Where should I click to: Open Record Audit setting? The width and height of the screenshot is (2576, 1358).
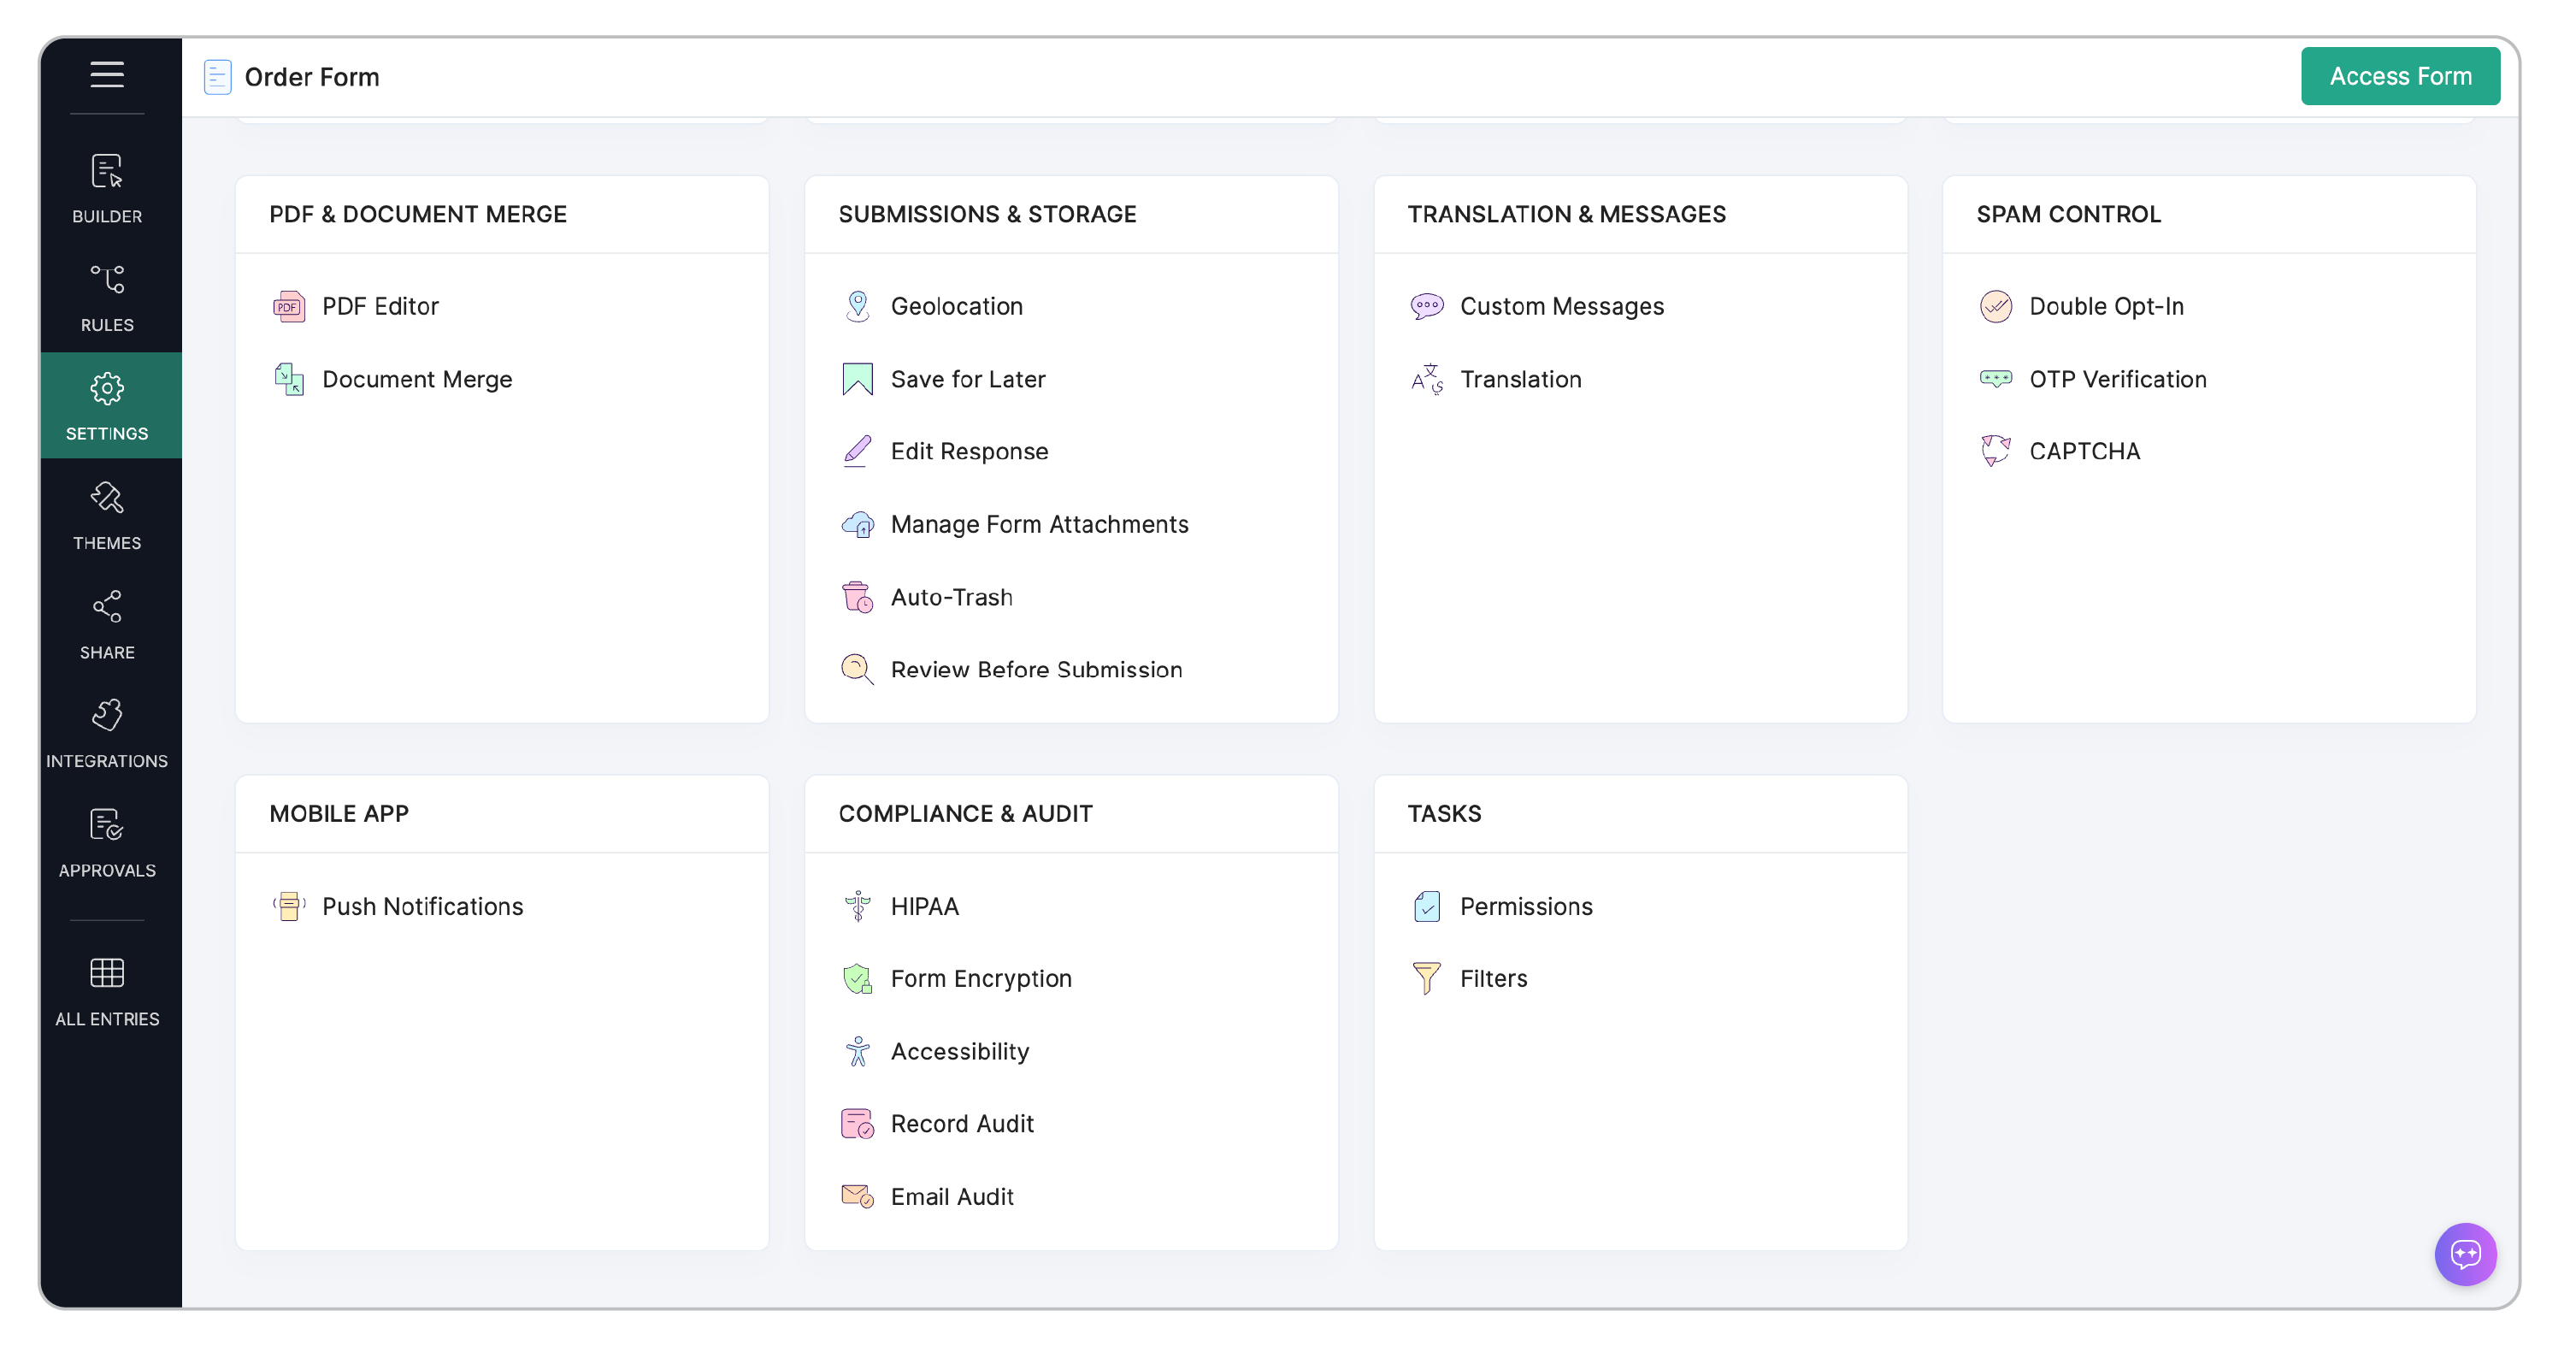click(x=962, y=1124)
